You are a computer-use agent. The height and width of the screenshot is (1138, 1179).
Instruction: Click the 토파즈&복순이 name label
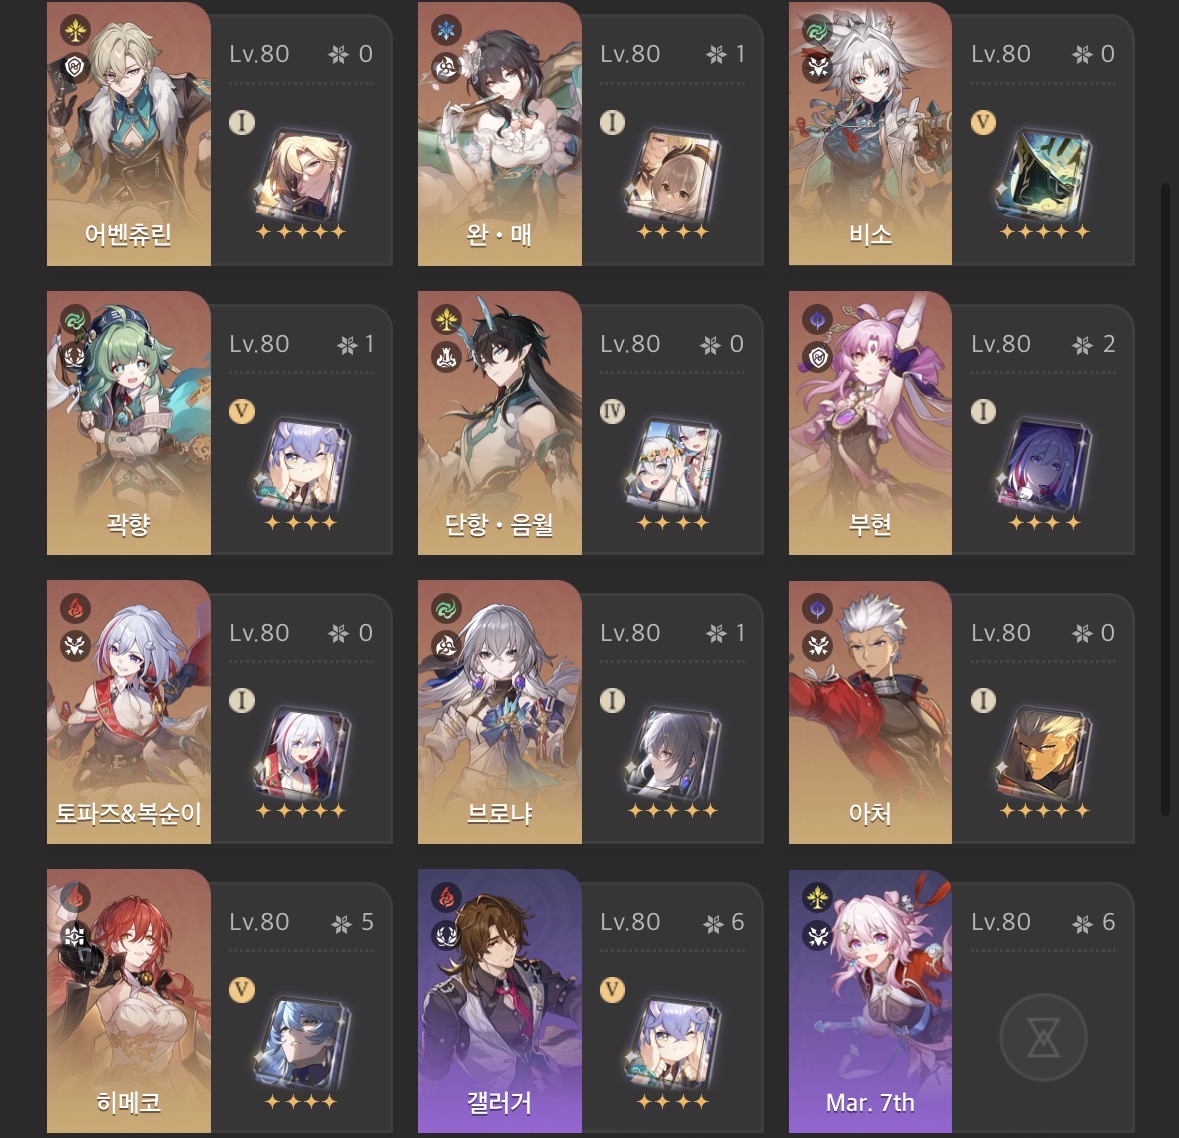(x=129, y=813)
